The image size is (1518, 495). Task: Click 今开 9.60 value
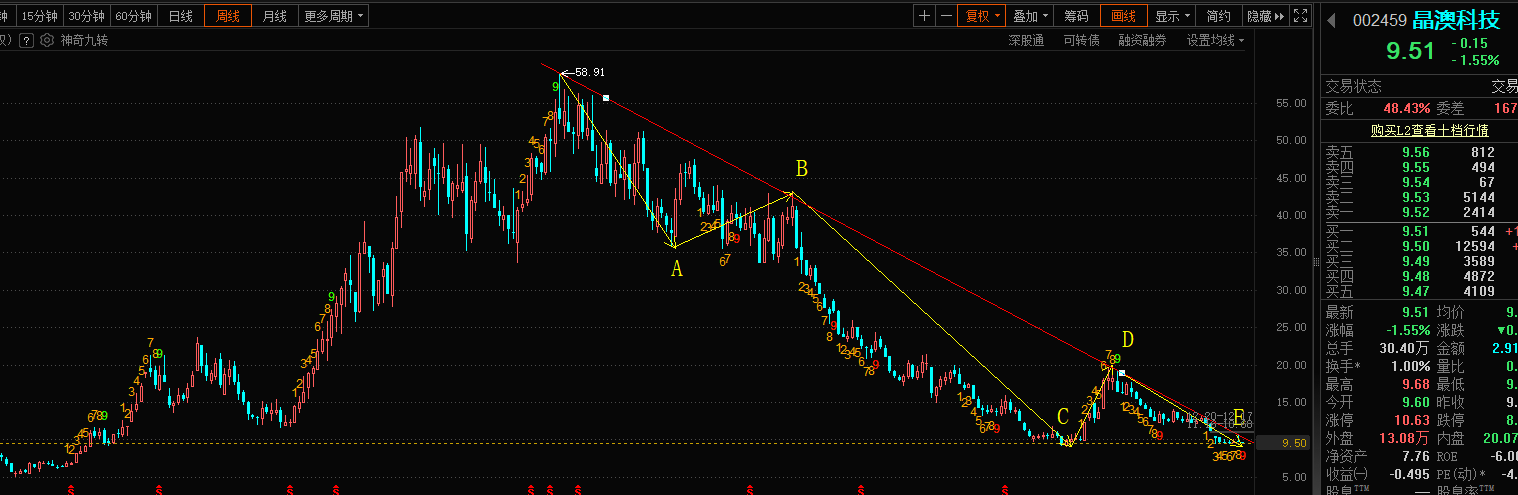1415,402
